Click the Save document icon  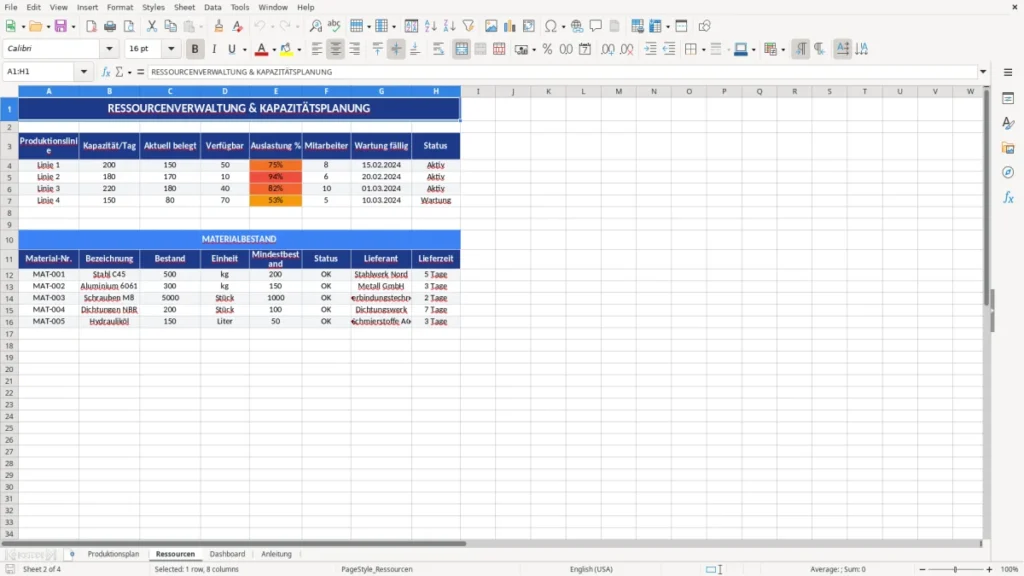pyautogui.click(x=60, y=26)
